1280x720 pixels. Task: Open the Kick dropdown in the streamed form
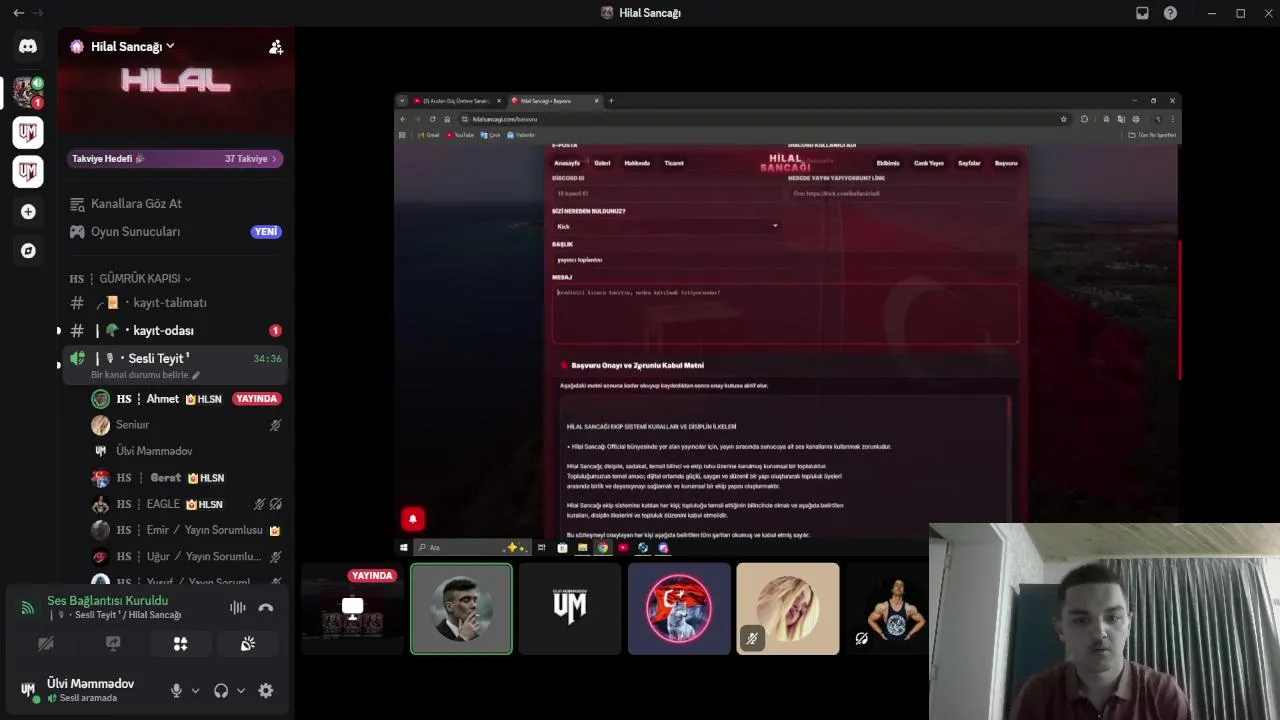pyautogui.click(x=666, y=226)
